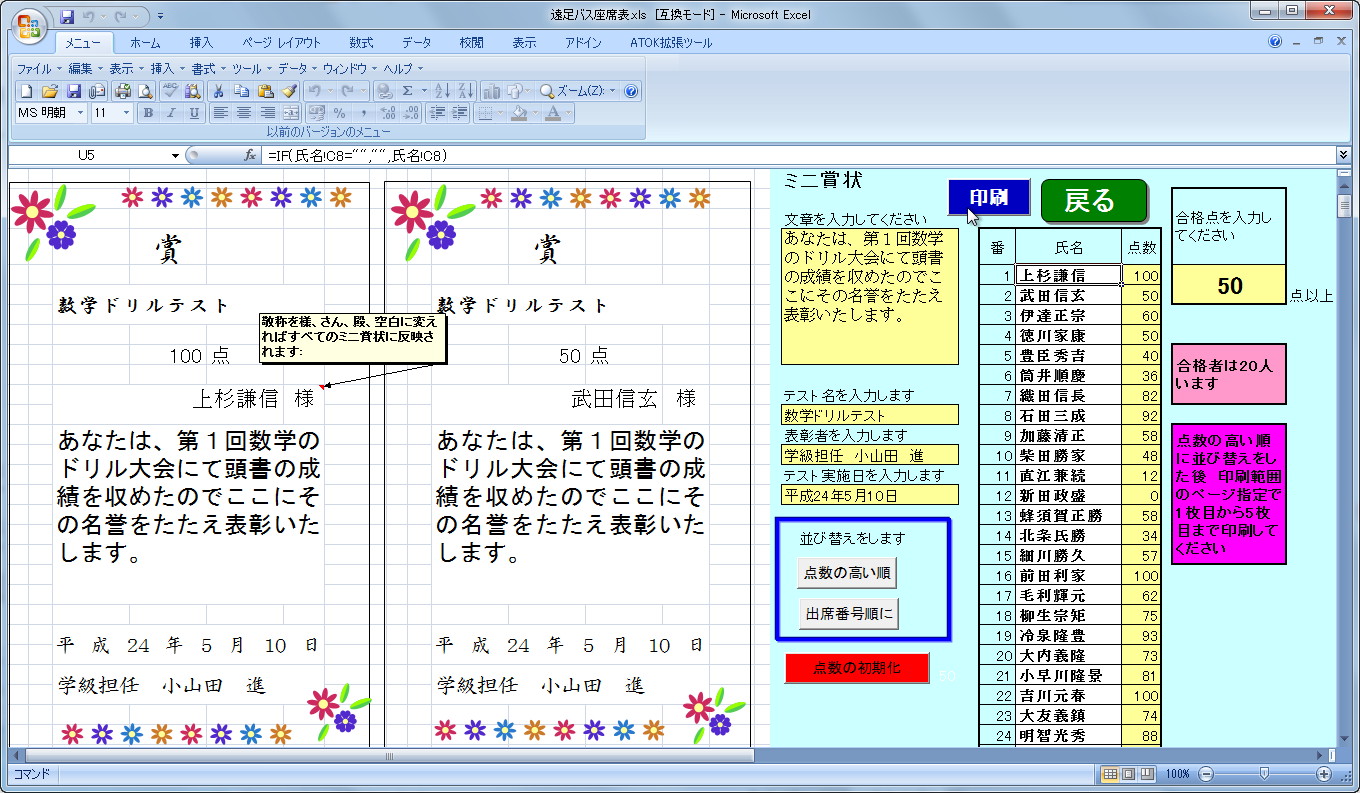The width and height of the screenshot is (1360, 793).
Task: Click the blue 印刷 button
Action: pos(988,198)
